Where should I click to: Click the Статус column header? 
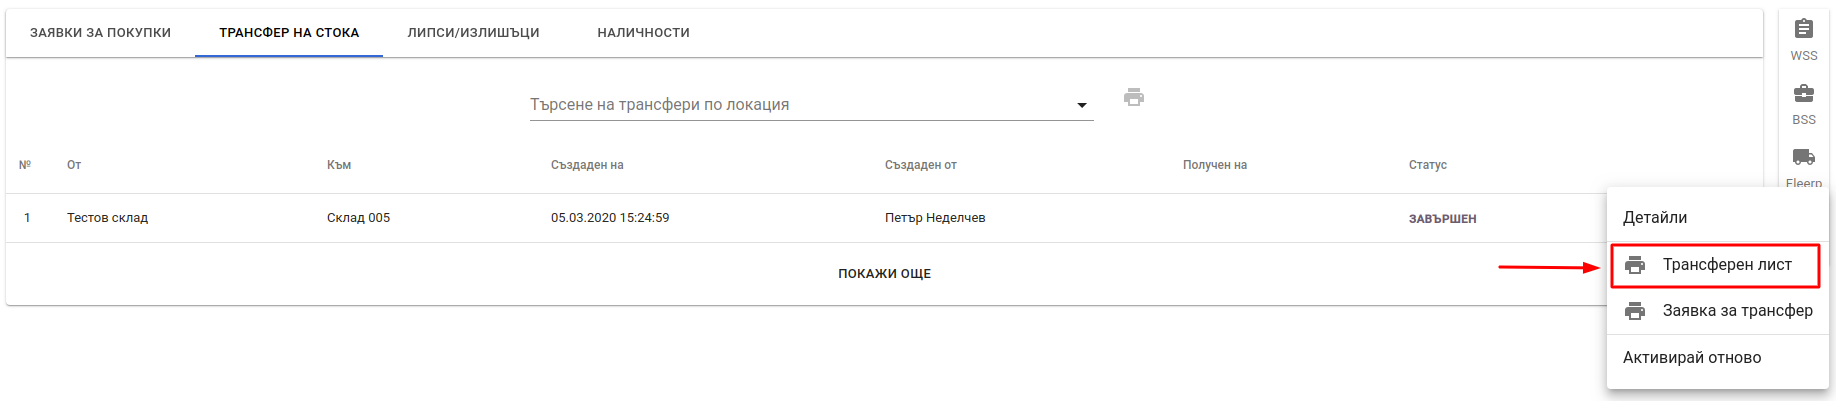coord(1428,165)
